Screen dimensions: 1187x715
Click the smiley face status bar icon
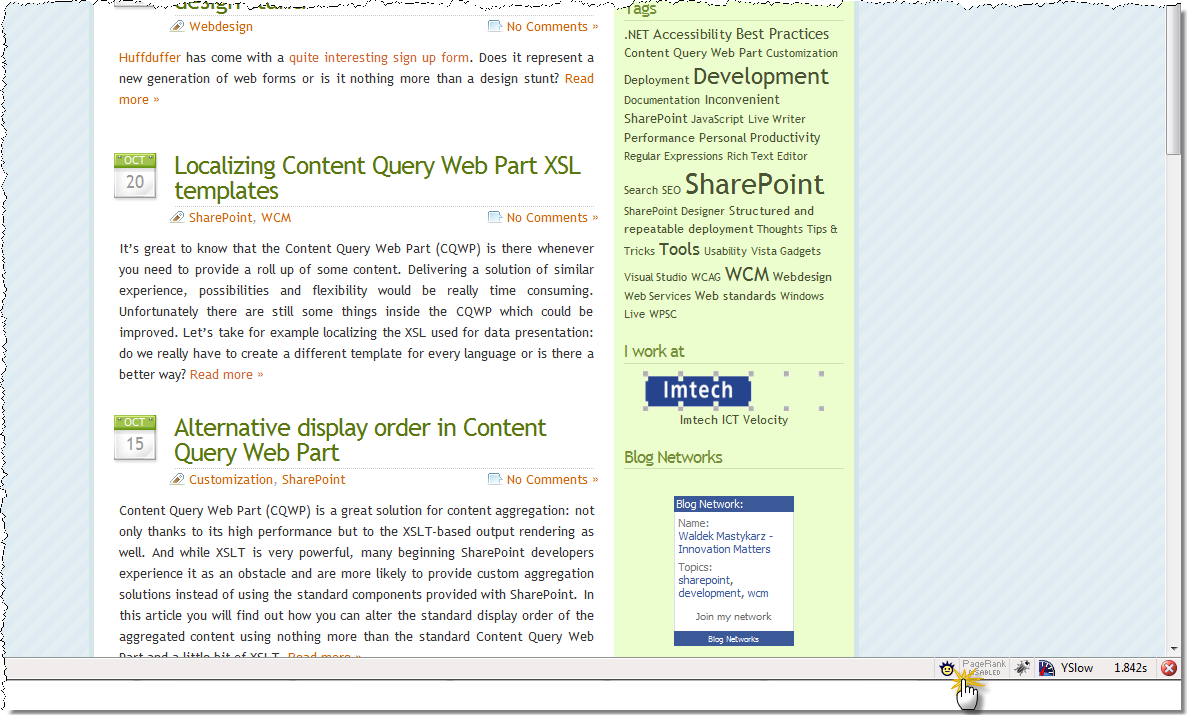(x=946, y=668)
